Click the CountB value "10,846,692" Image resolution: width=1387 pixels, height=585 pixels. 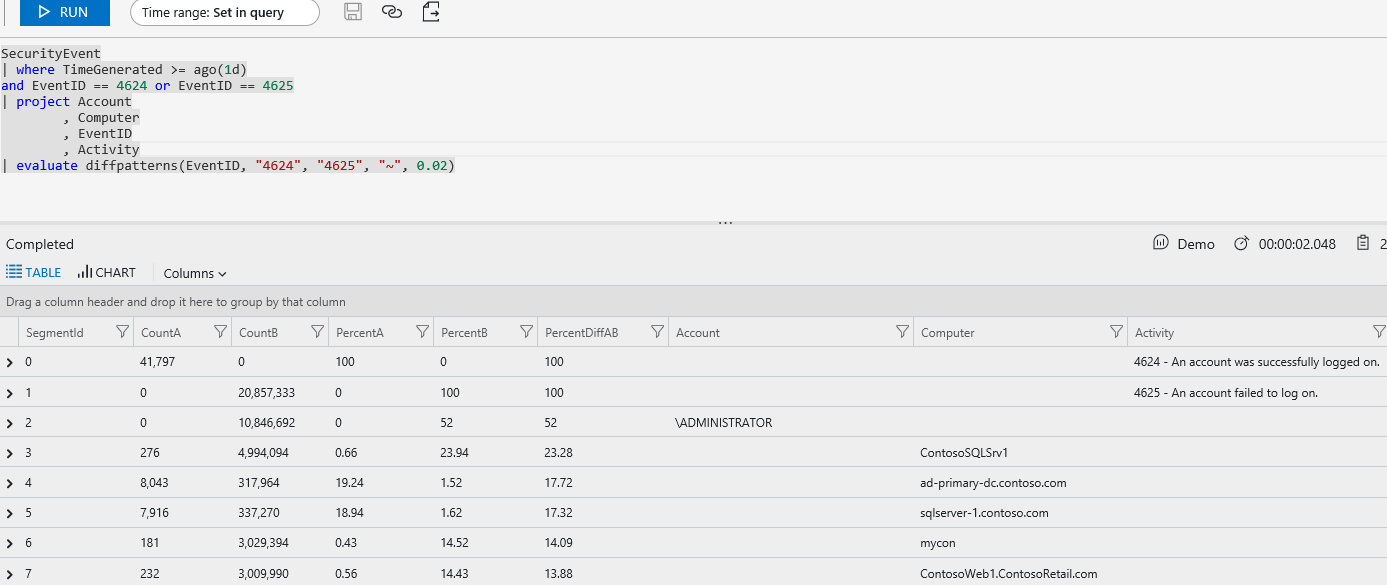coord(267,423)
